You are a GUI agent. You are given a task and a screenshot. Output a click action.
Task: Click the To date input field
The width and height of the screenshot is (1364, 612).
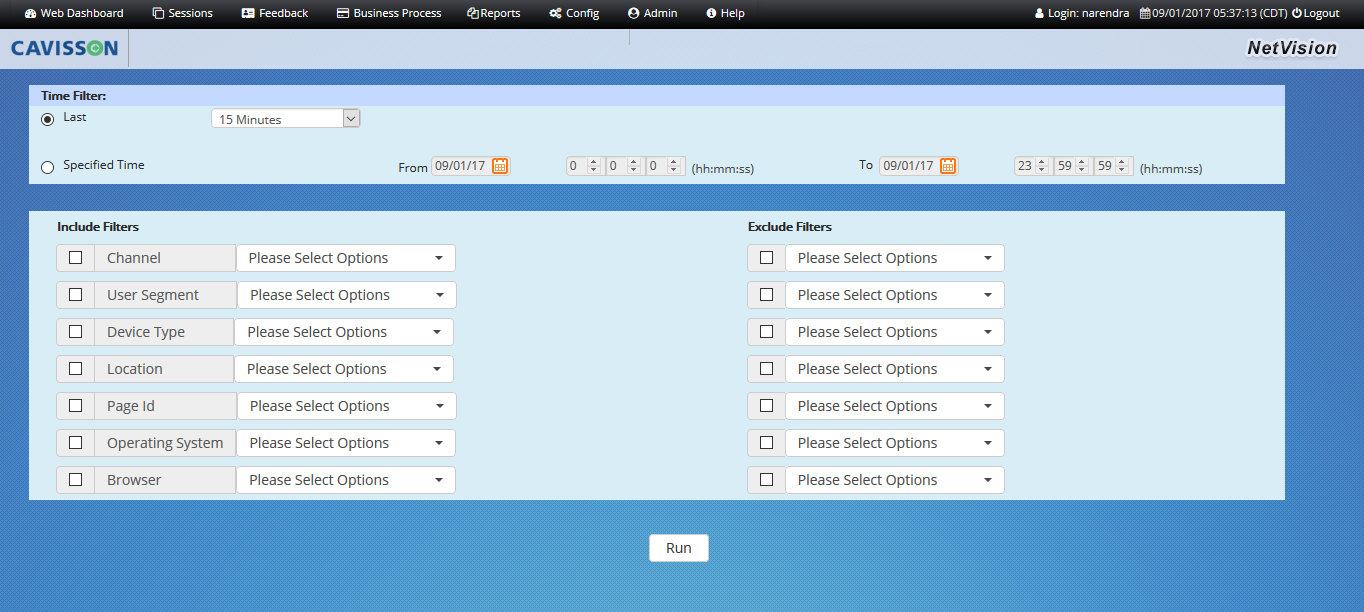[x=908, y=166]
